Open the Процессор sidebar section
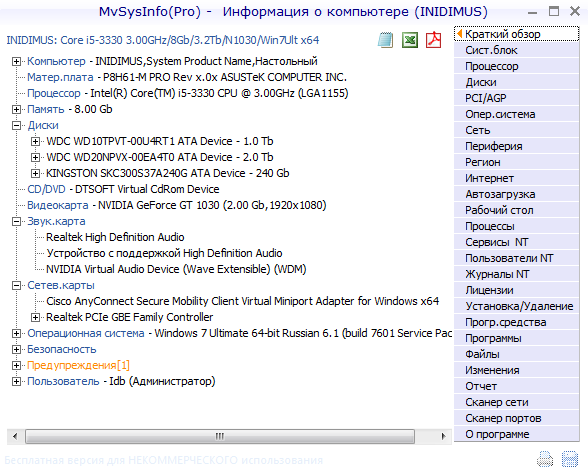The height and width of the screenshot is (472, 588). coord(516,66)
